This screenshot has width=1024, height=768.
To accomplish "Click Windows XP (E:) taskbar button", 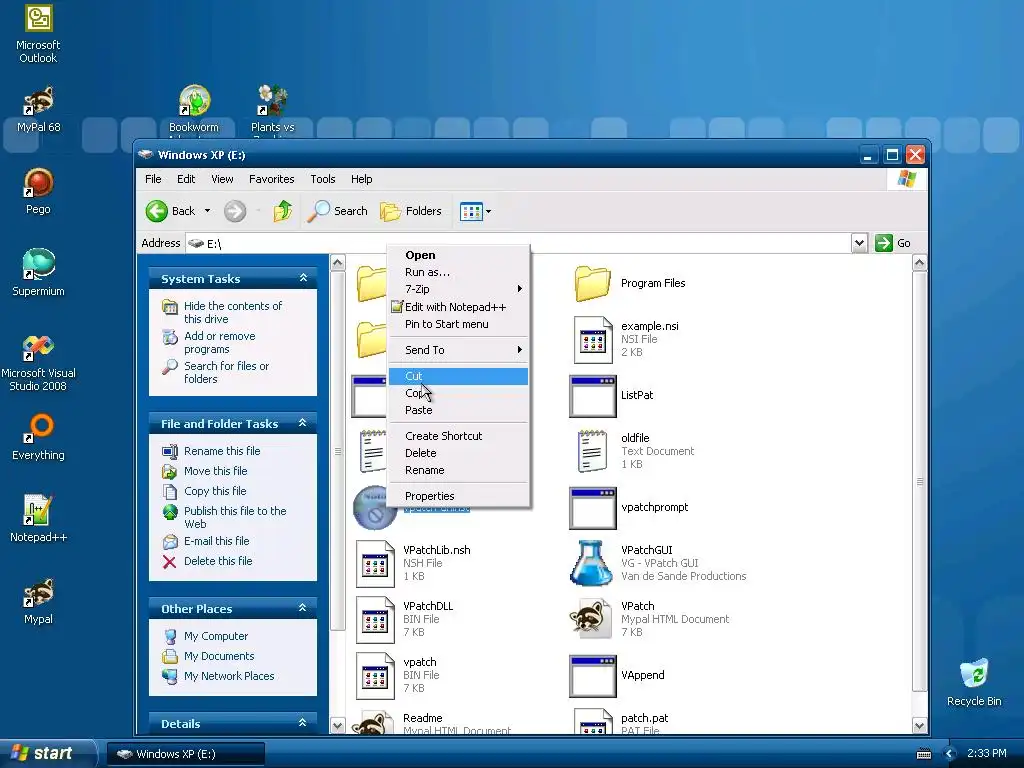I will [x=186, y=754].
